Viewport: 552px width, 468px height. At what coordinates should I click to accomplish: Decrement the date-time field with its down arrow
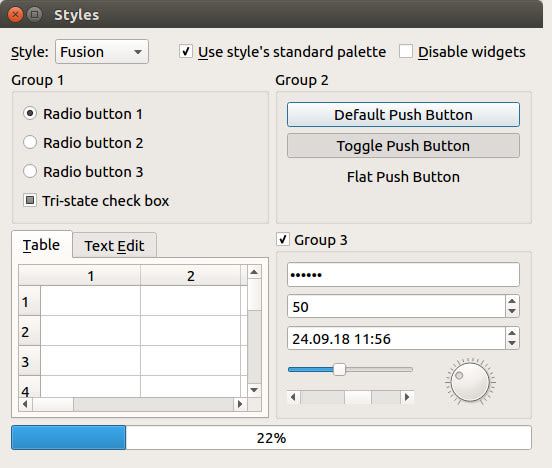512,343
